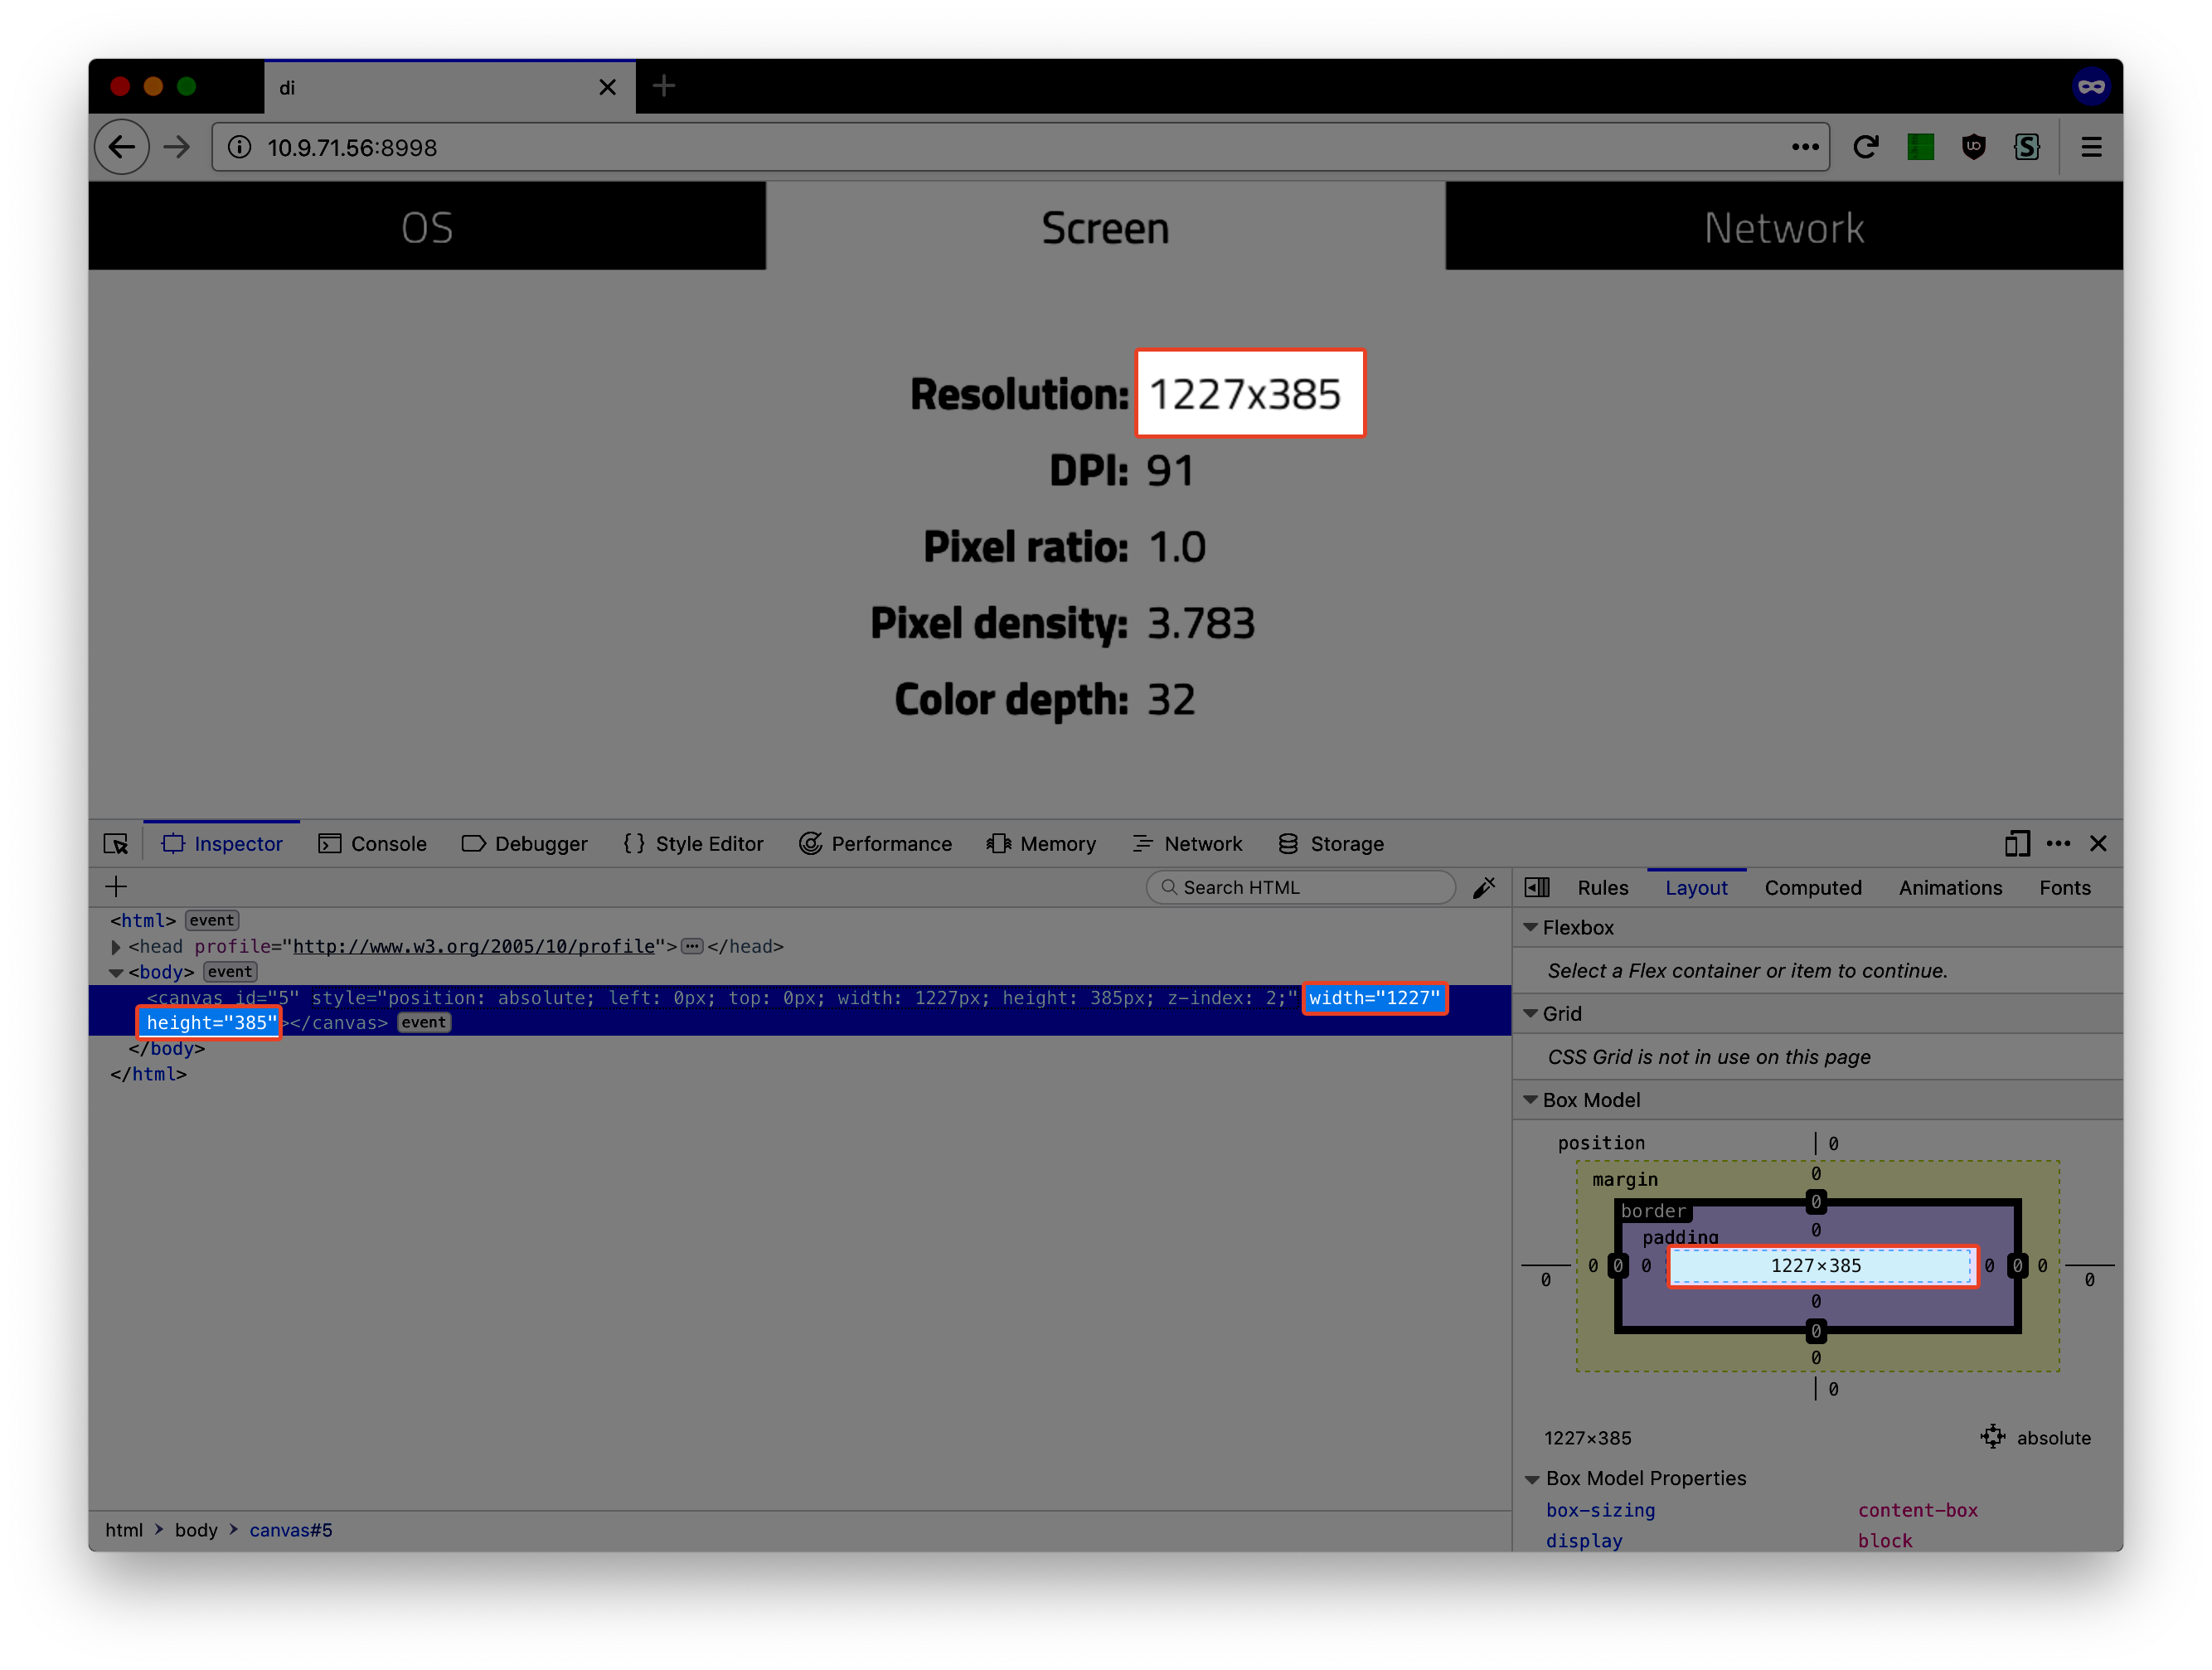Click the uBlock shield extension icon
This screenshot has width=2212, height=1670.
pyautogui.click(x=1973, y=148)
